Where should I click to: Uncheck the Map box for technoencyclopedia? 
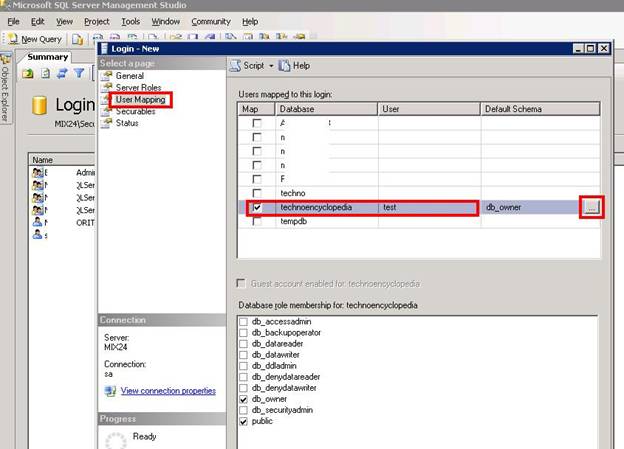(x=257, y=207)
